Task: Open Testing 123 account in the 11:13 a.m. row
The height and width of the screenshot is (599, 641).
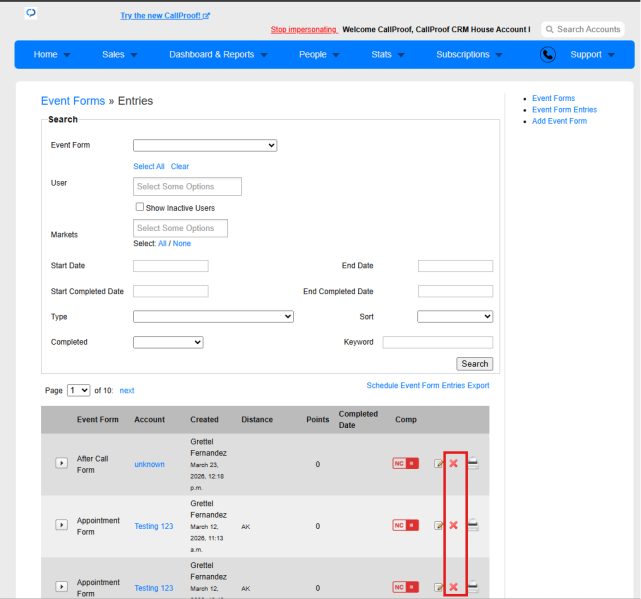Action: [x=154, y=526]
